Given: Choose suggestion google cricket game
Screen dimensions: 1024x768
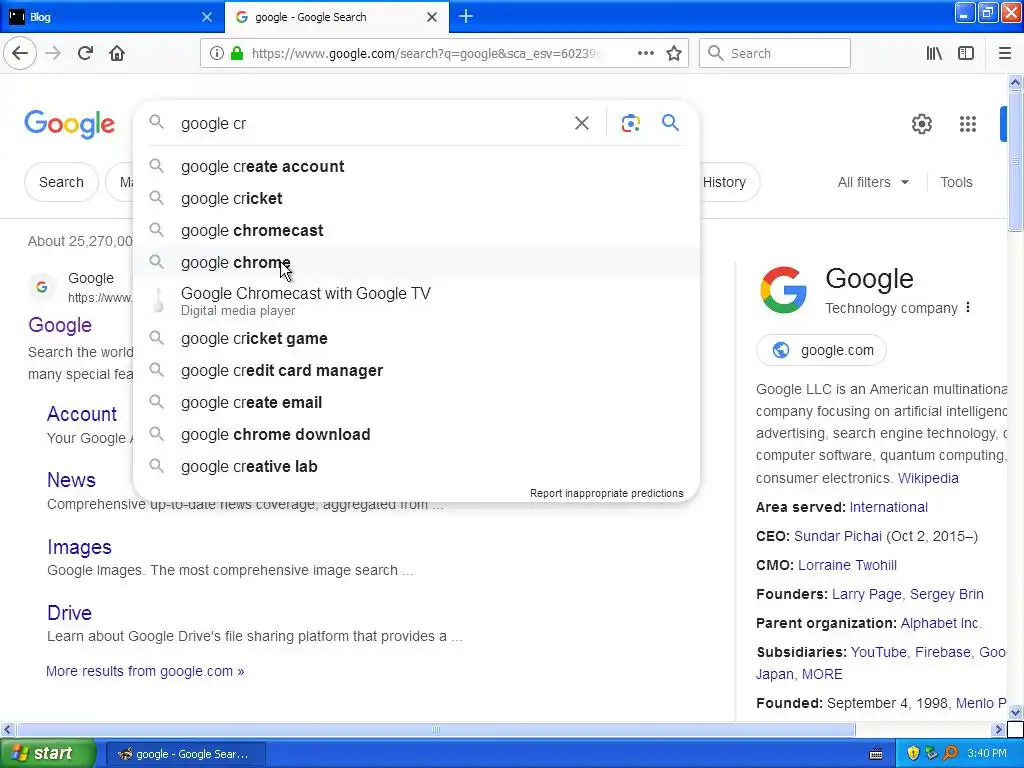Looking at the screenshot, I should point(416,338).
